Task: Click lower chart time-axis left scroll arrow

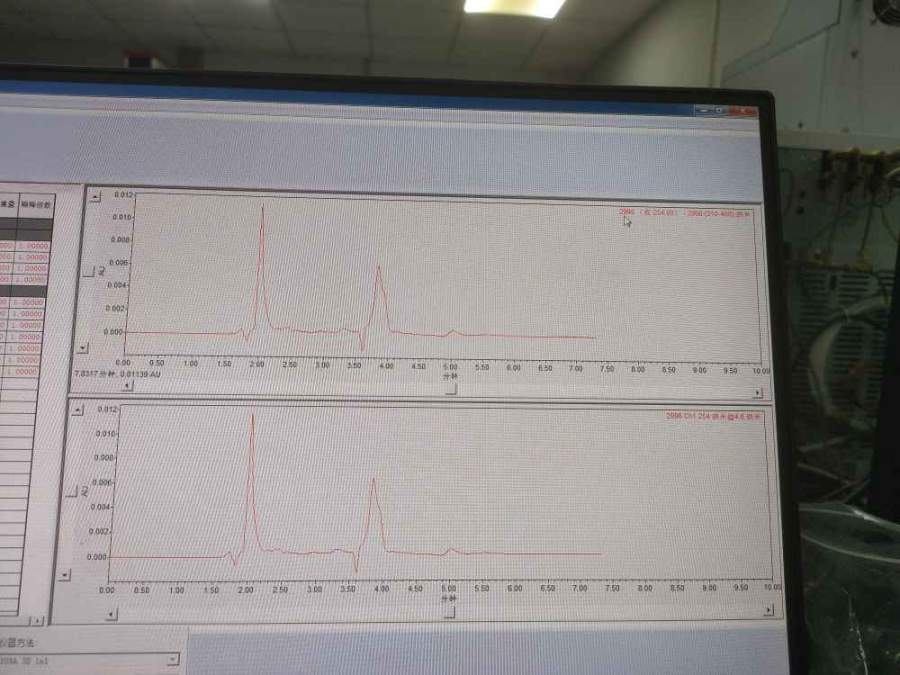Action: point(111,614)
